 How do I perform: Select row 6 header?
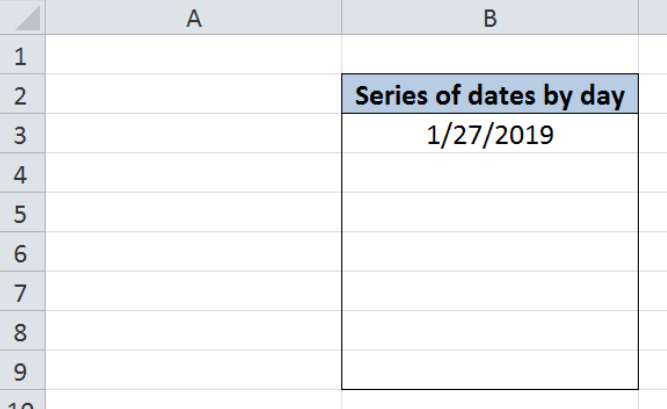[23, 252]
